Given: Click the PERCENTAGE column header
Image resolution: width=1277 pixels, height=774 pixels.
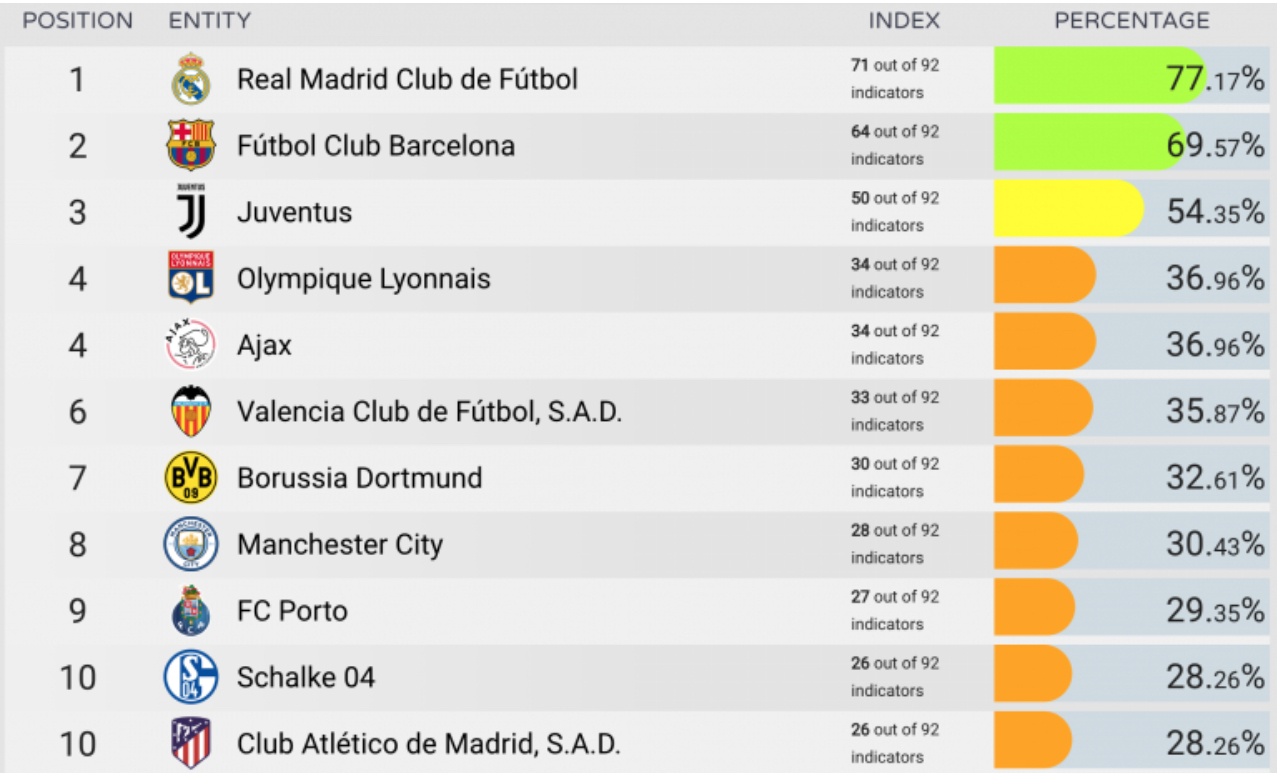Looking at the screenshot, I should [x=1131, y=21].
